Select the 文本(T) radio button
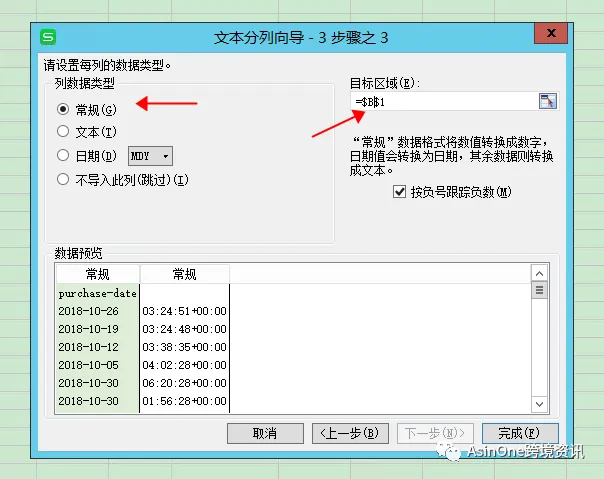604x479 pixels. 63,131
